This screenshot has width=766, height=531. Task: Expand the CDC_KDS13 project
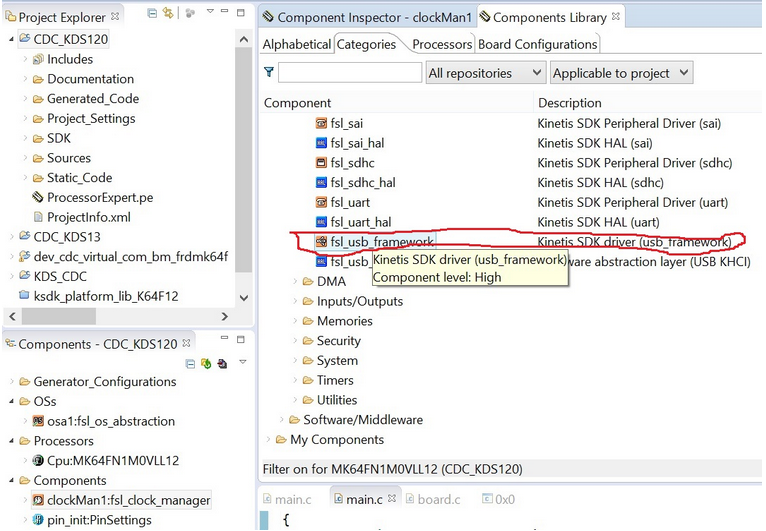tap(11, 237)
